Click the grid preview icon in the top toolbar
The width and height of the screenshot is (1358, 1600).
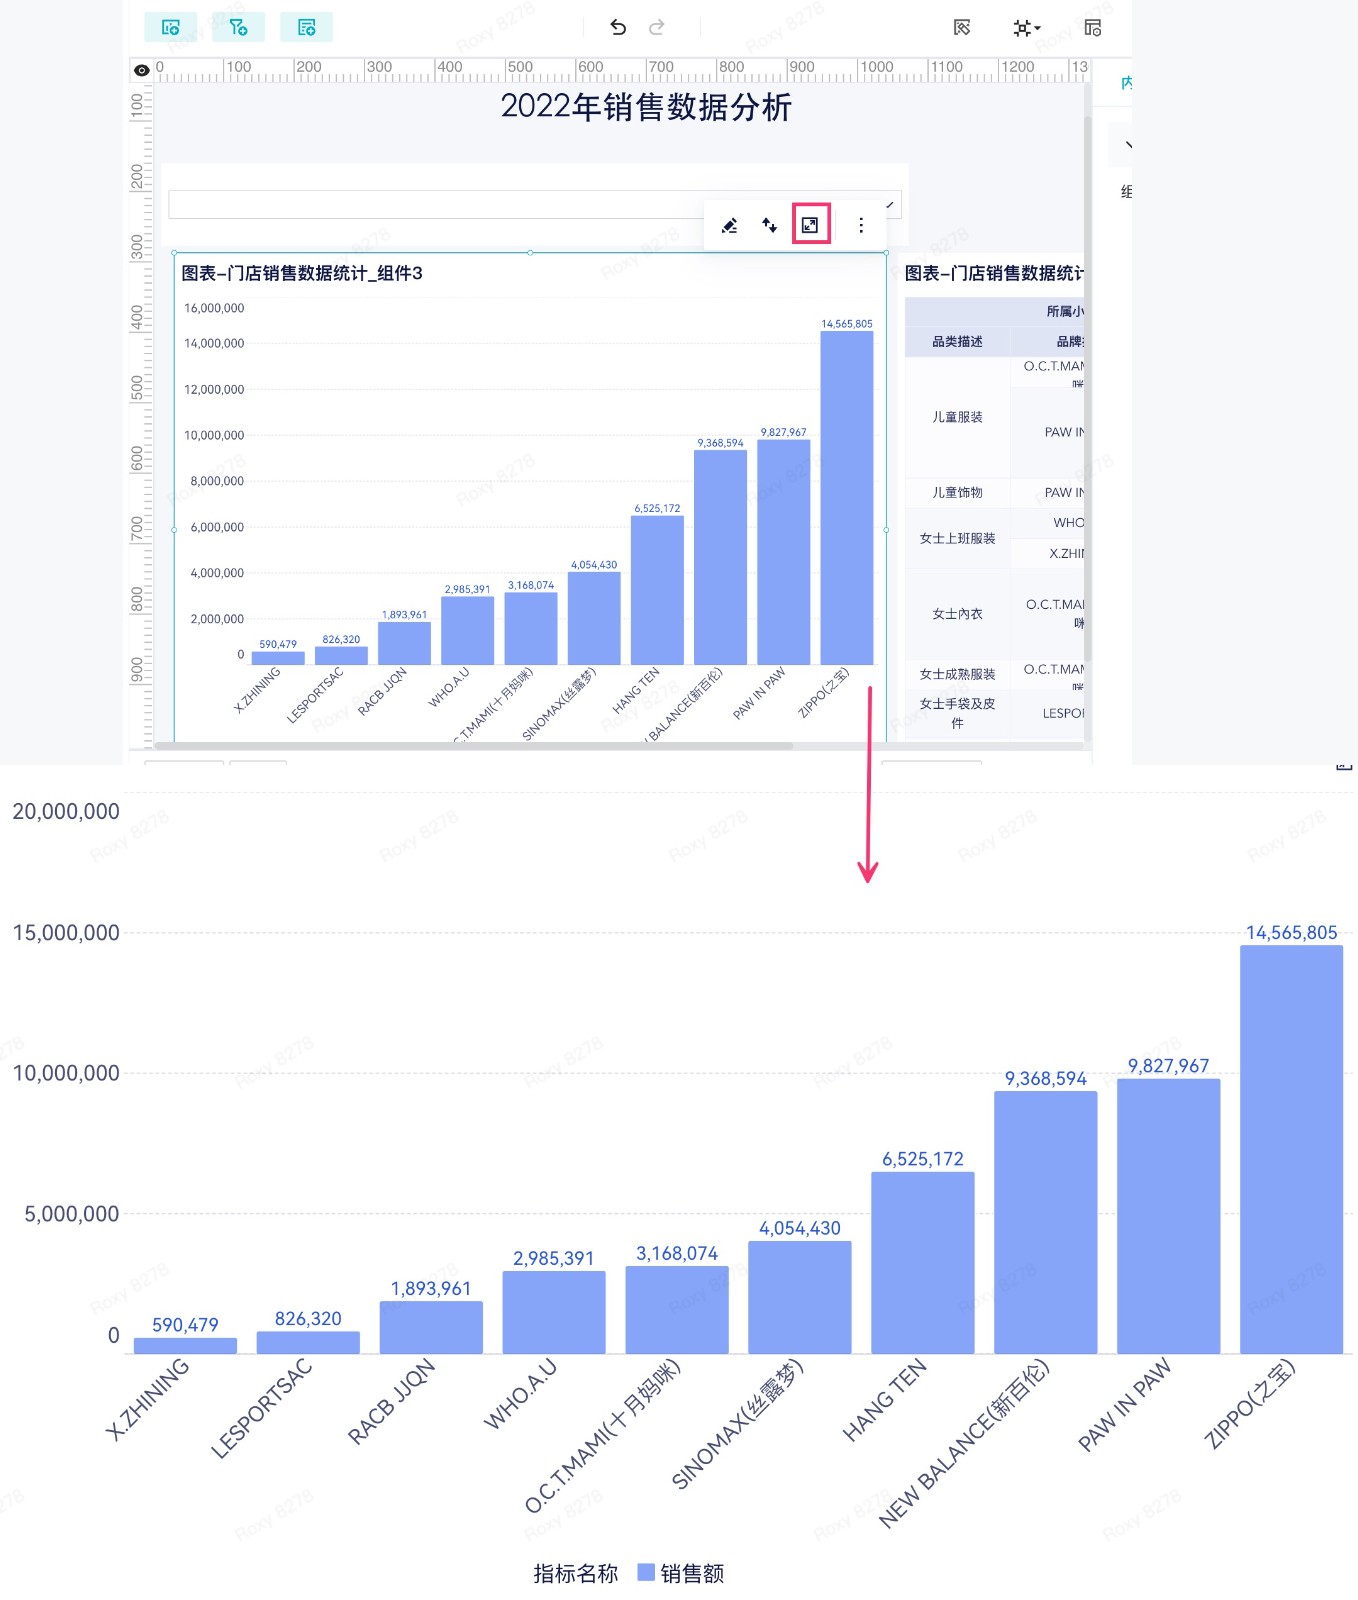click(962, 28)
